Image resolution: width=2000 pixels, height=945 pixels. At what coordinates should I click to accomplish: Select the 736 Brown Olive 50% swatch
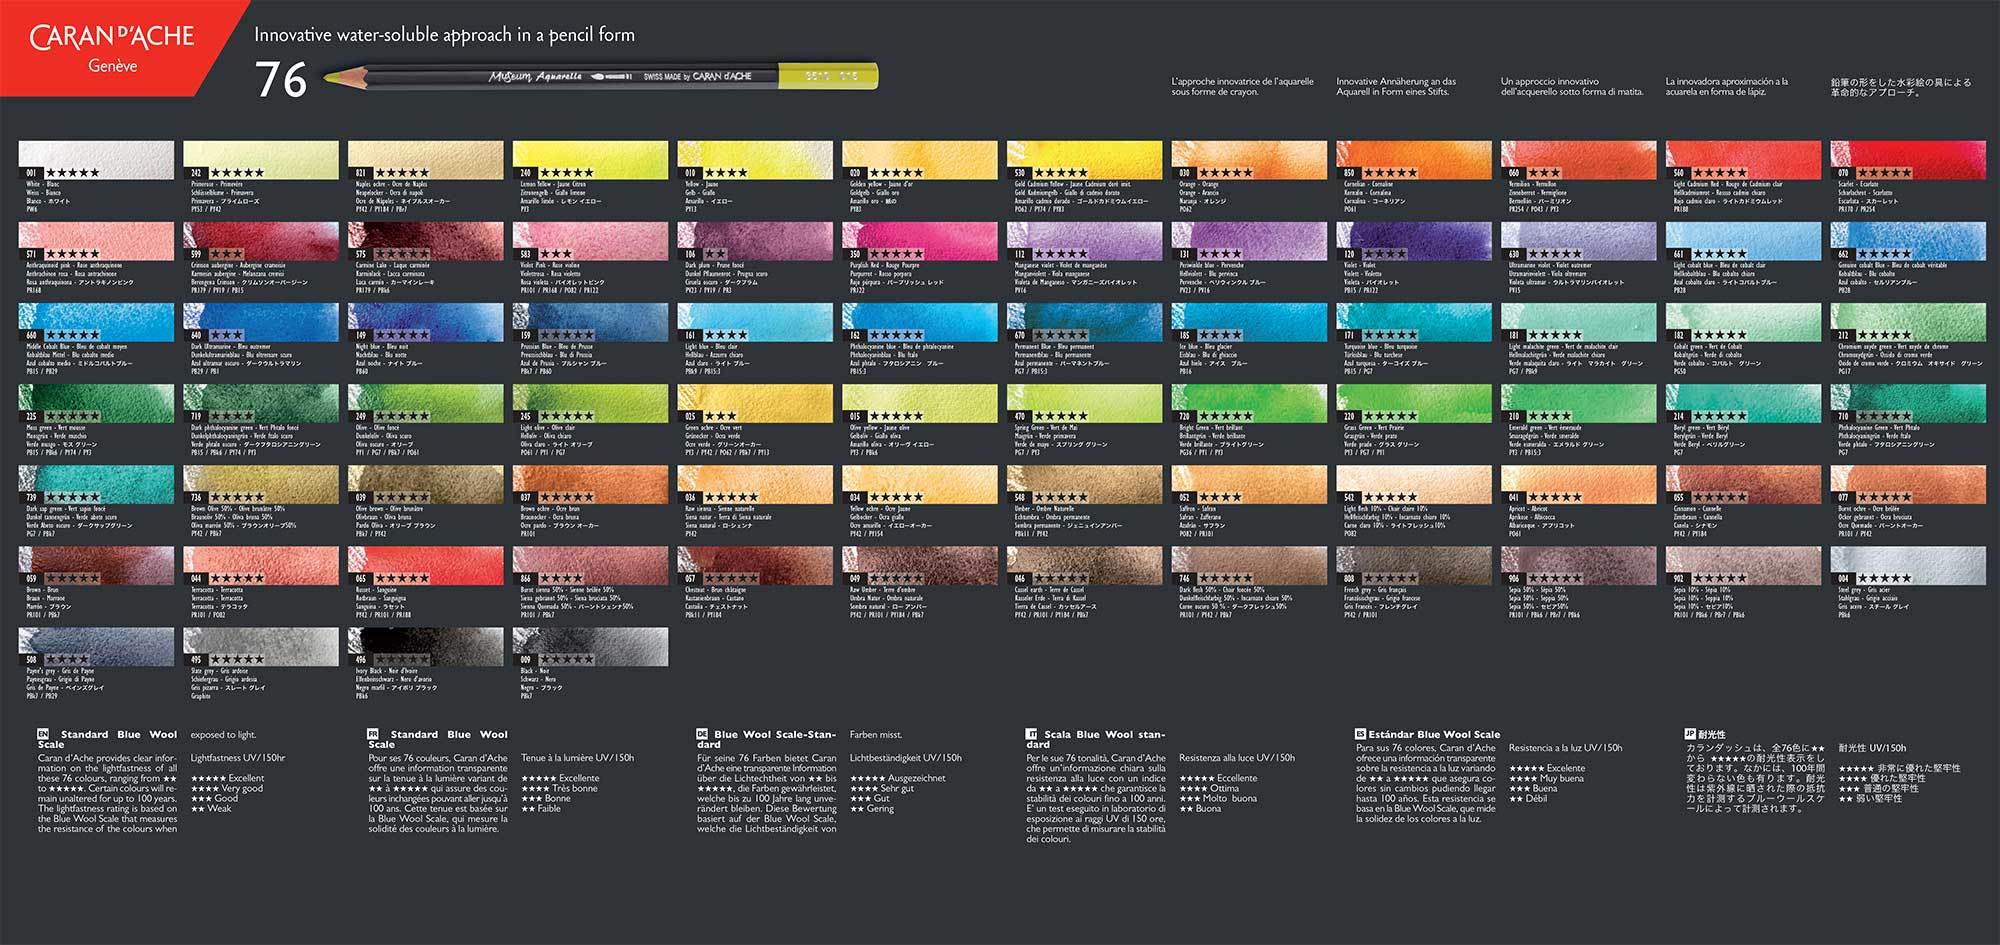(261, 485)
